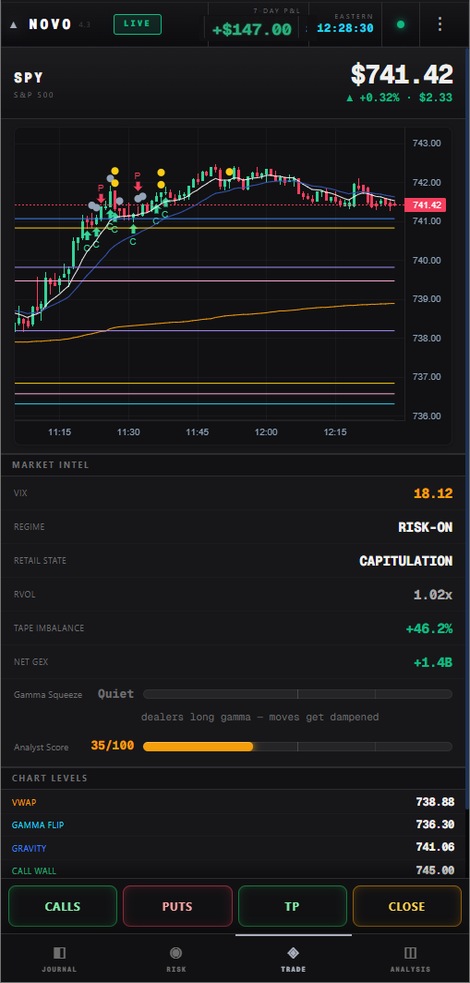Click the green connection status dot

click(x=400, y=25)
